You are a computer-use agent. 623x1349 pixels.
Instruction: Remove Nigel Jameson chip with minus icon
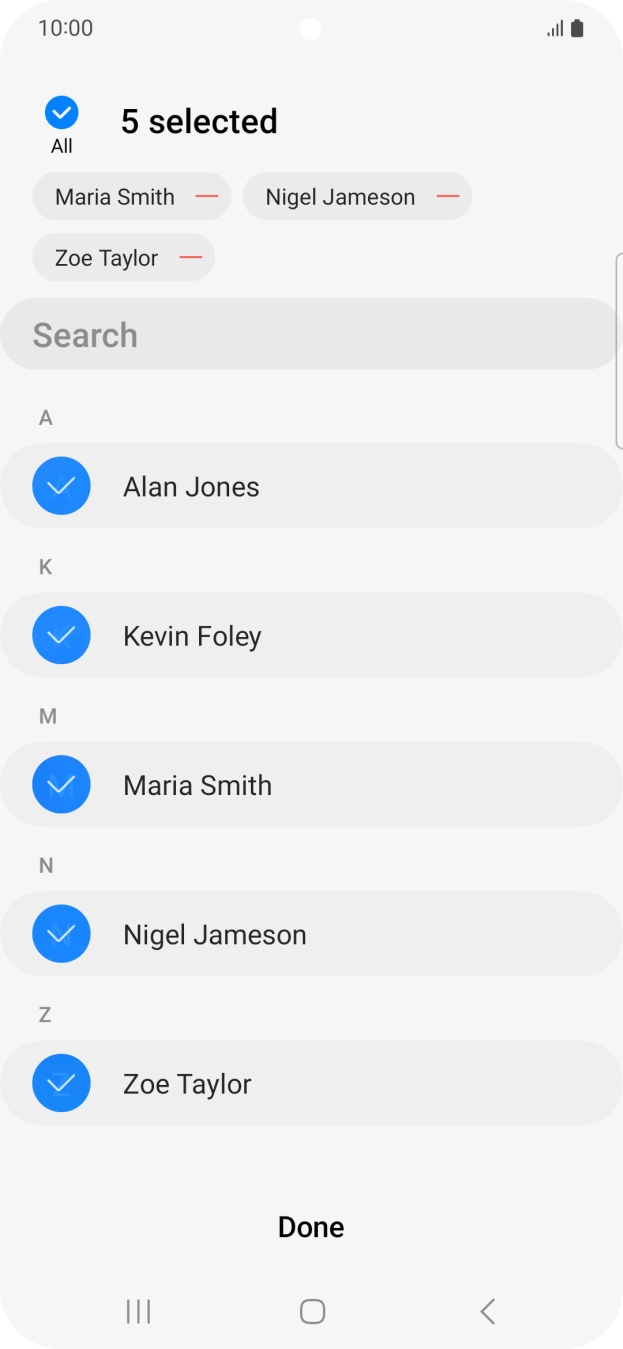point(448,197)
